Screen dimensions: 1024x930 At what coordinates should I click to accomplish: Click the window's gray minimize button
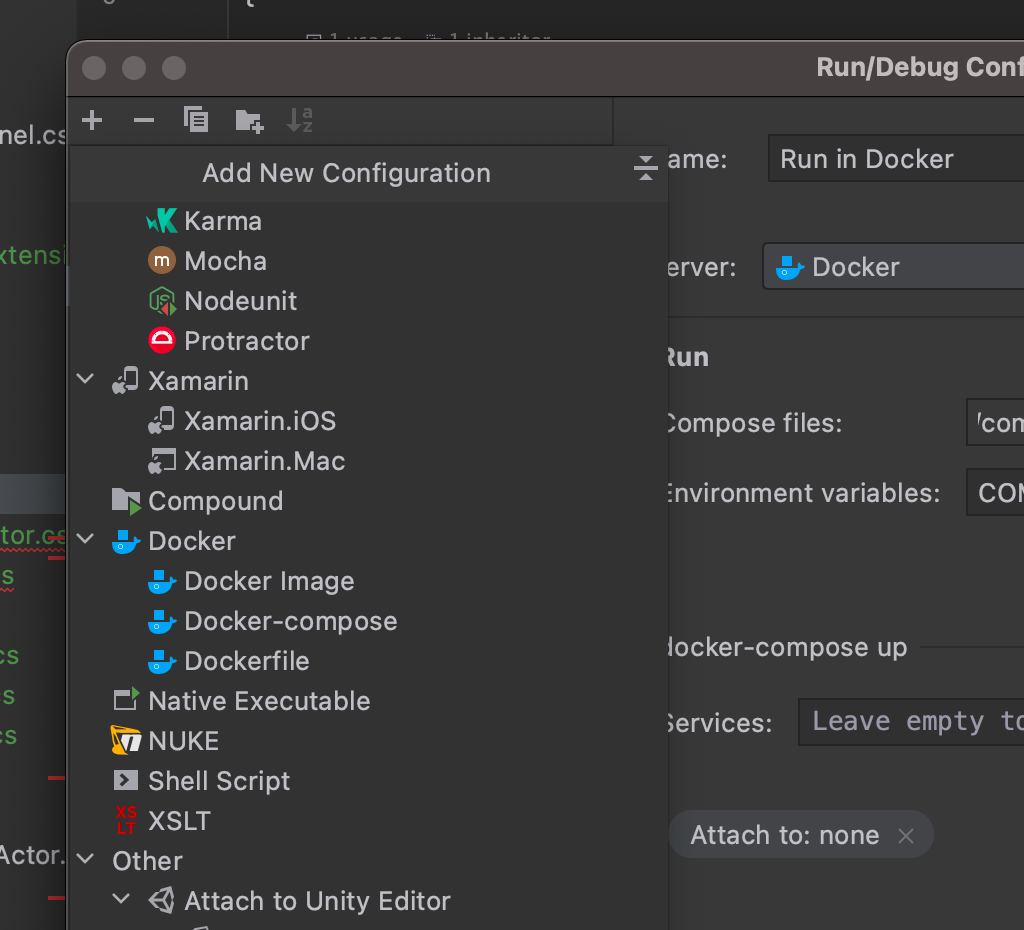pyautogui.click(x=134, y=68)
